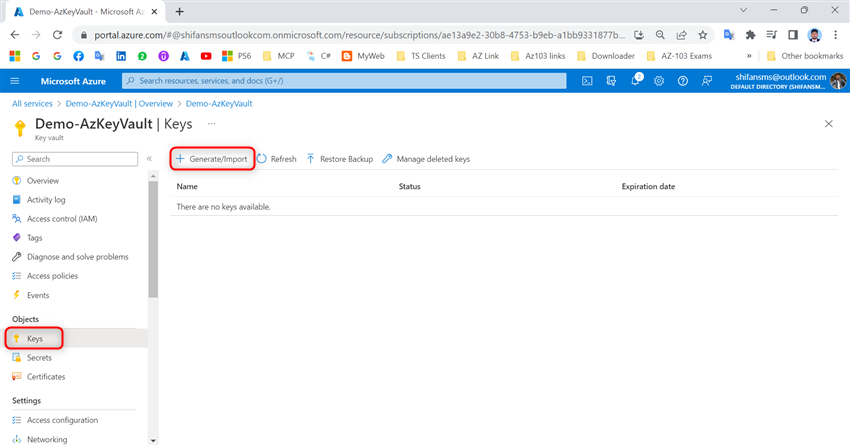Open Facebook bookmark icon
Viewport: 850px width, 446px height.
[x=79, y=56]
